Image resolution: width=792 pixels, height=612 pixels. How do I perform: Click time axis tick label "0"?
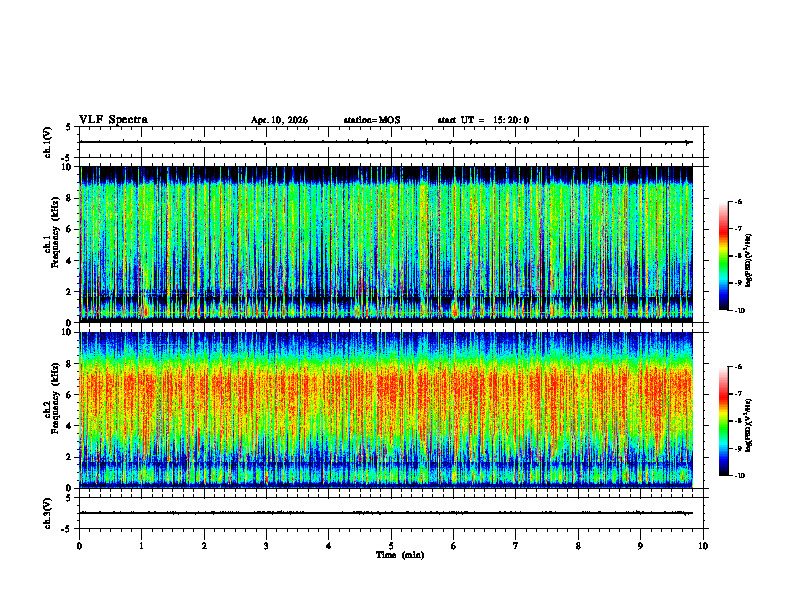(x=79, y=546)
